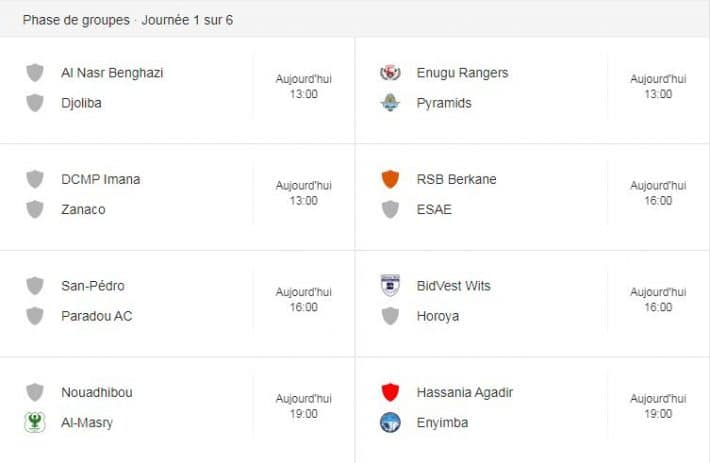
Task: Click the blue Enyimba club logo
Action: coord(390,422)
